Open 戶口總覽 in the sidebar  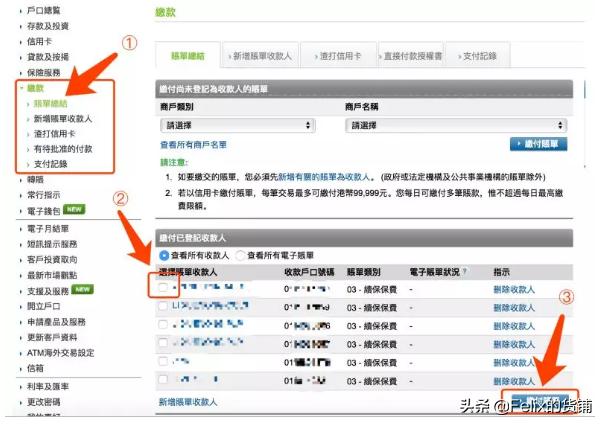(x=43, y=11)
